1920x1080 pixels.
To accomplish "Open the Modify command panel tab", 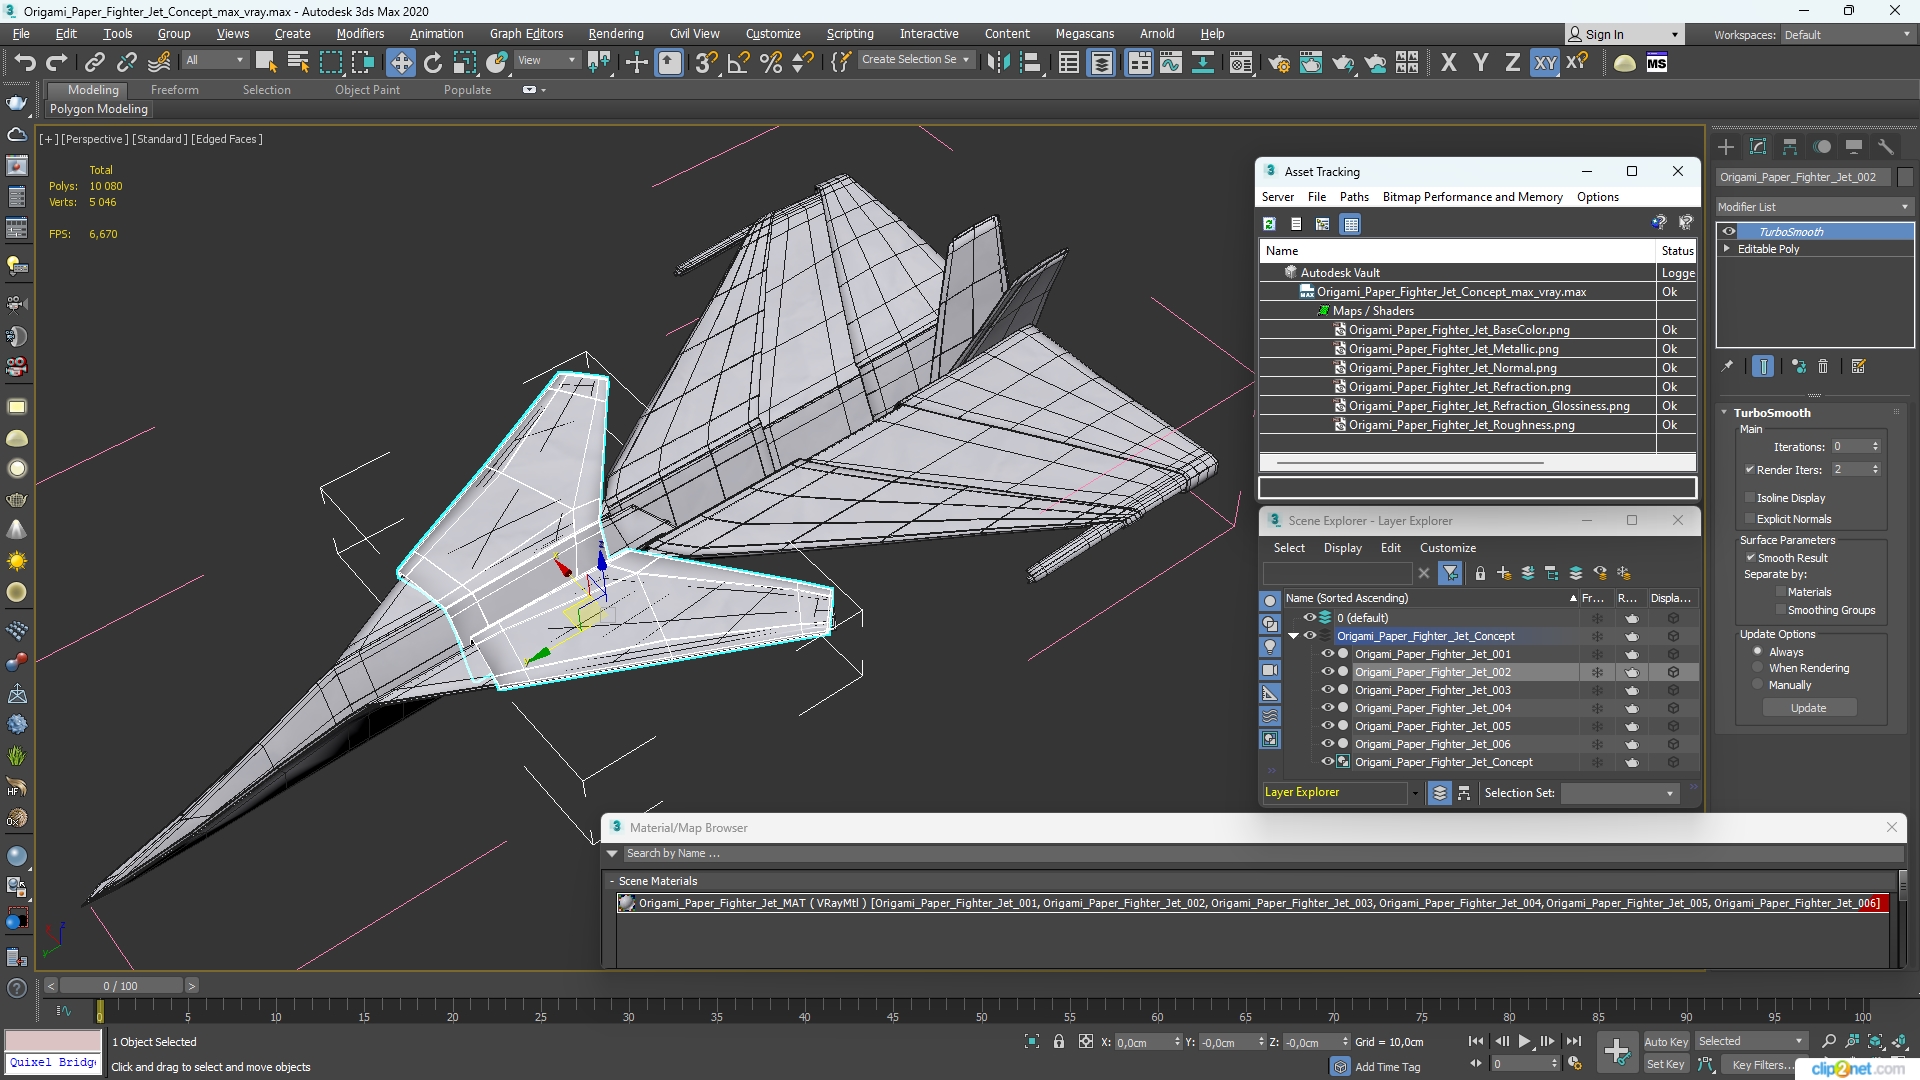I will tap(1758, 147).
